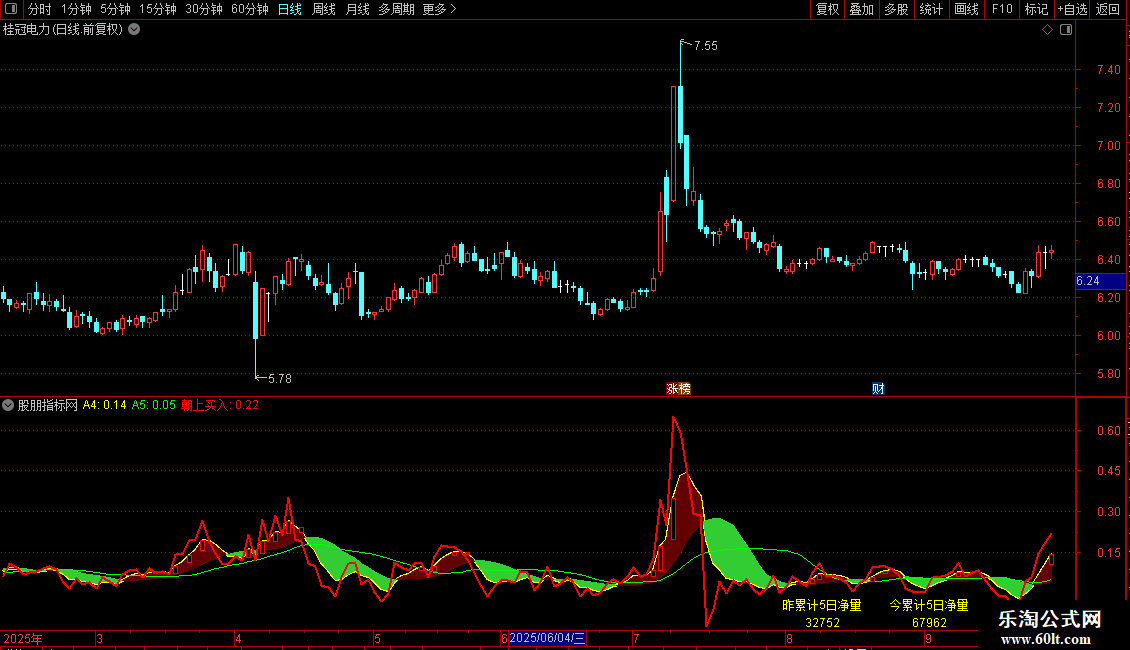Click the 2025/06/04/三 date marker

click(x=547, y=638)
